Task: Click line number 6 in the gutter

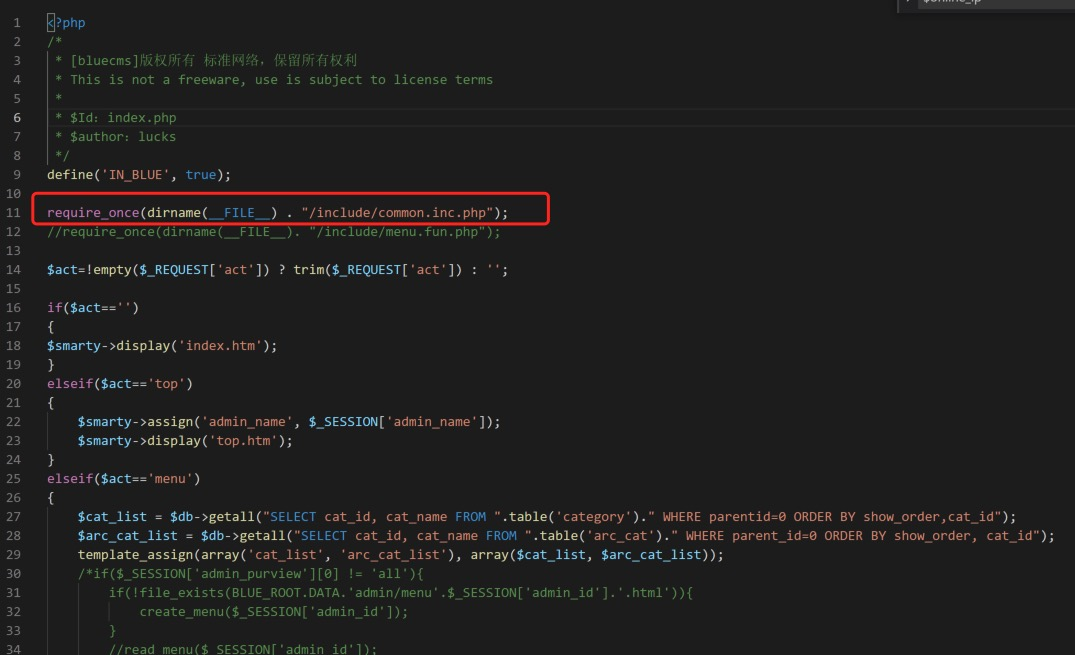Action: click(16, 118)
